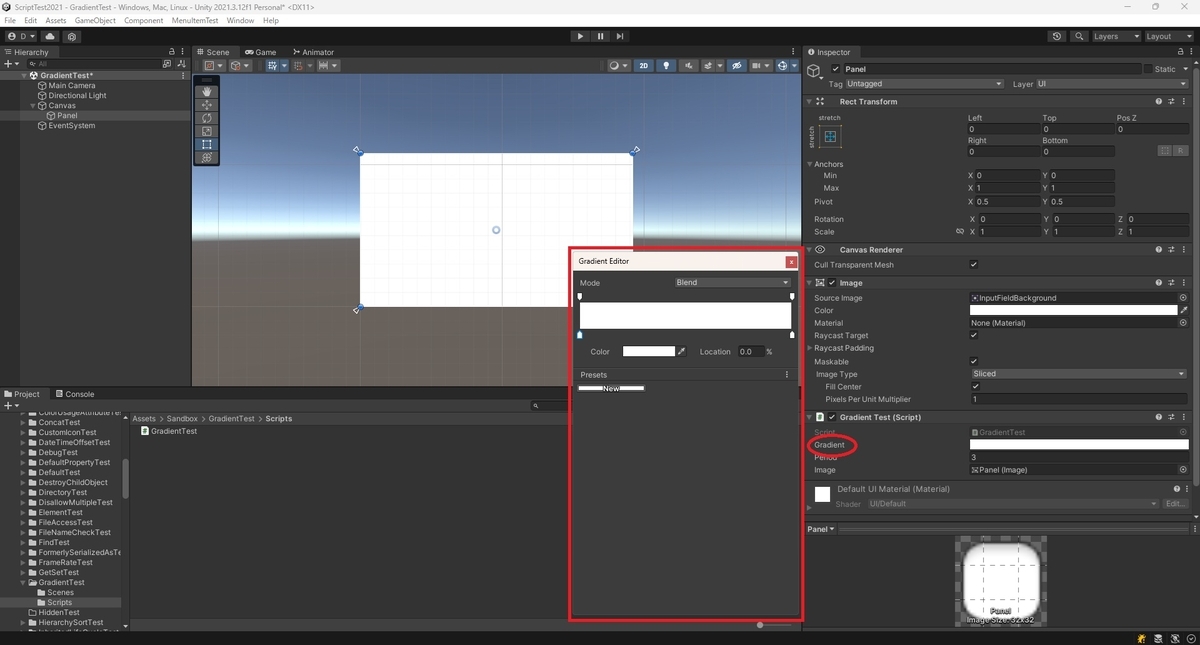1200x645 pixels.
Task: Select the Rect tool in Scene view
Action: [x=207, y=144]
